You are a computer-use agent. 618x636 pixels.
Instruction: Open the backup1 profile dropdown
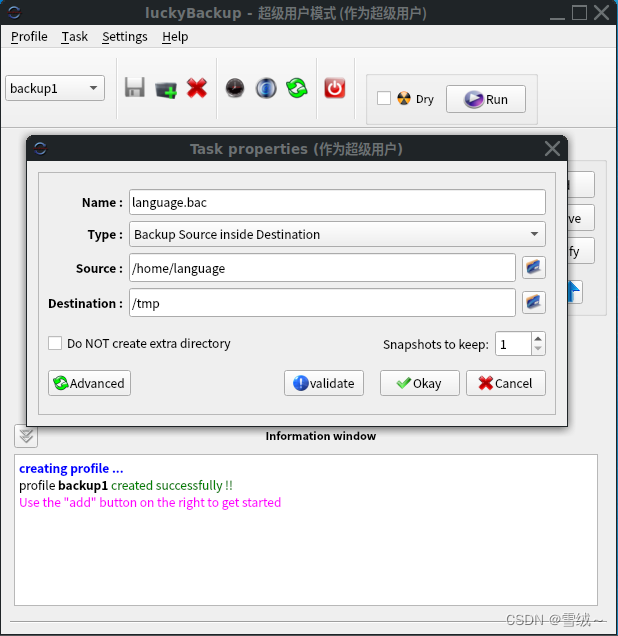55,88
